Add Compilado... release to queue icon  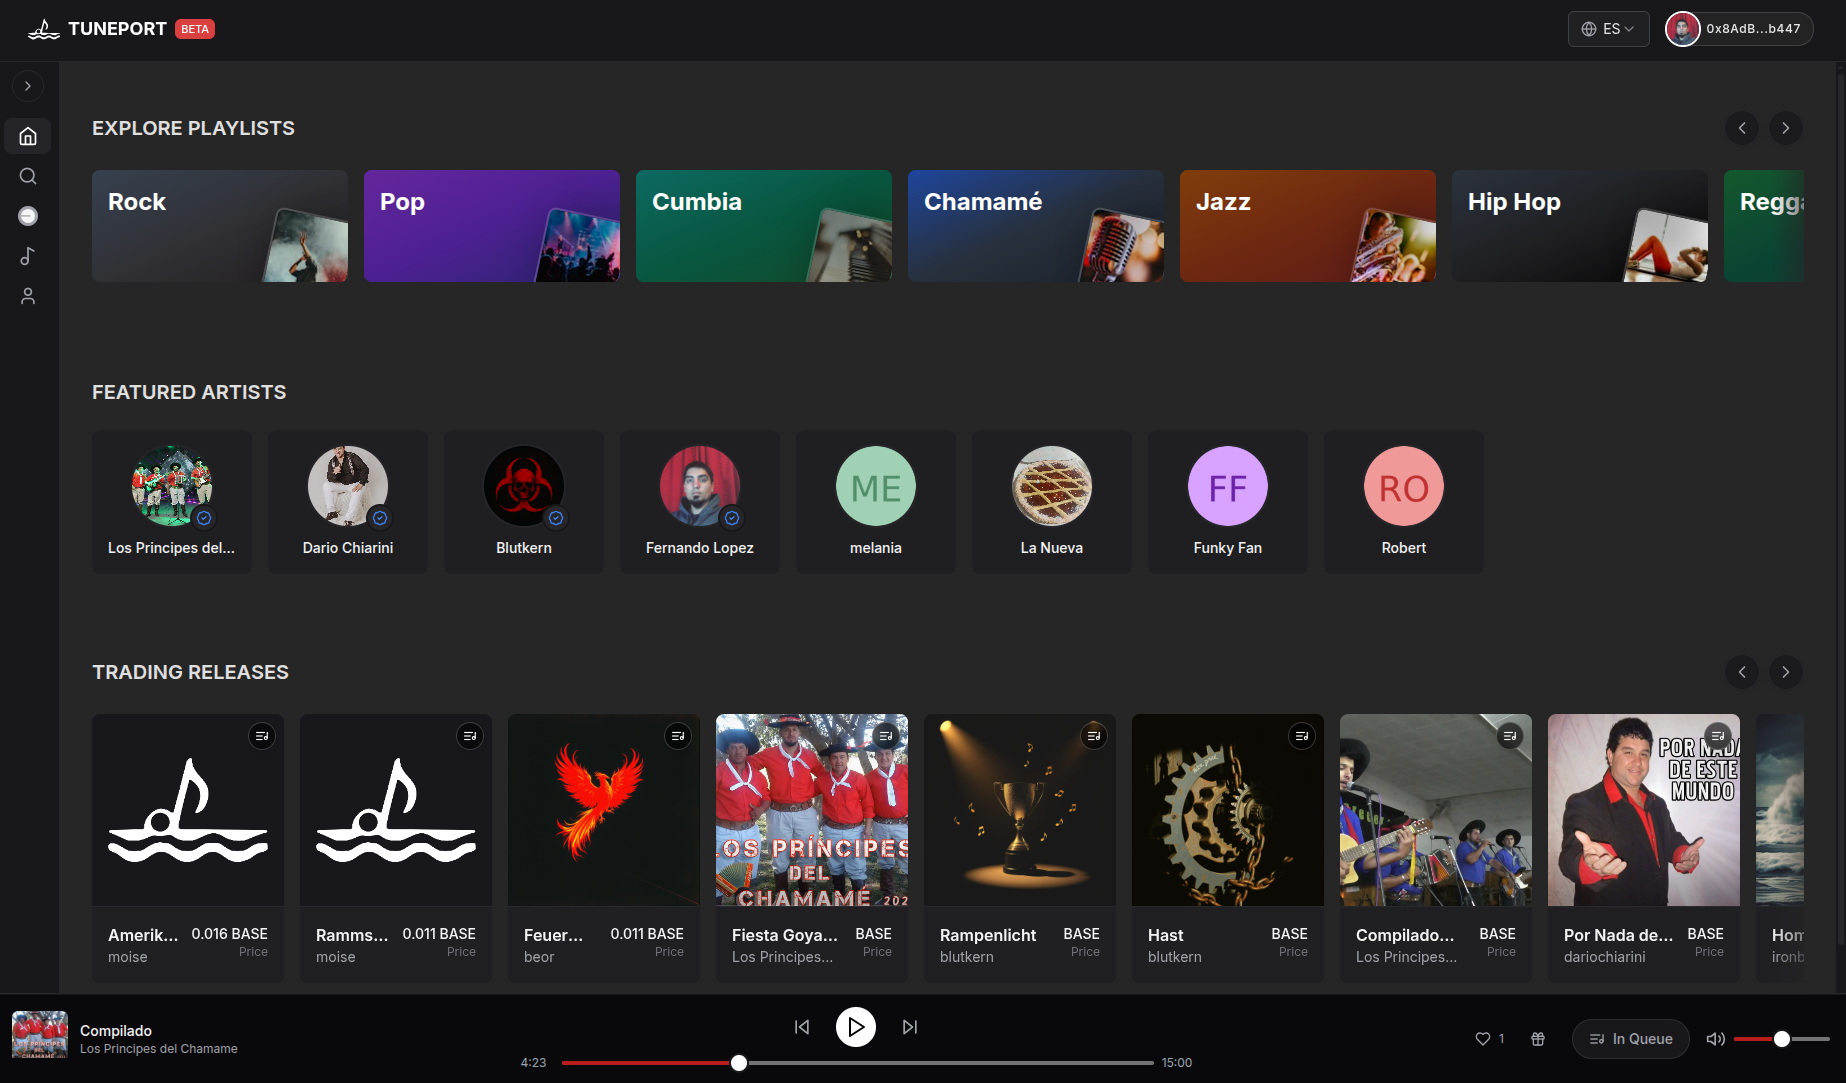1510,736
